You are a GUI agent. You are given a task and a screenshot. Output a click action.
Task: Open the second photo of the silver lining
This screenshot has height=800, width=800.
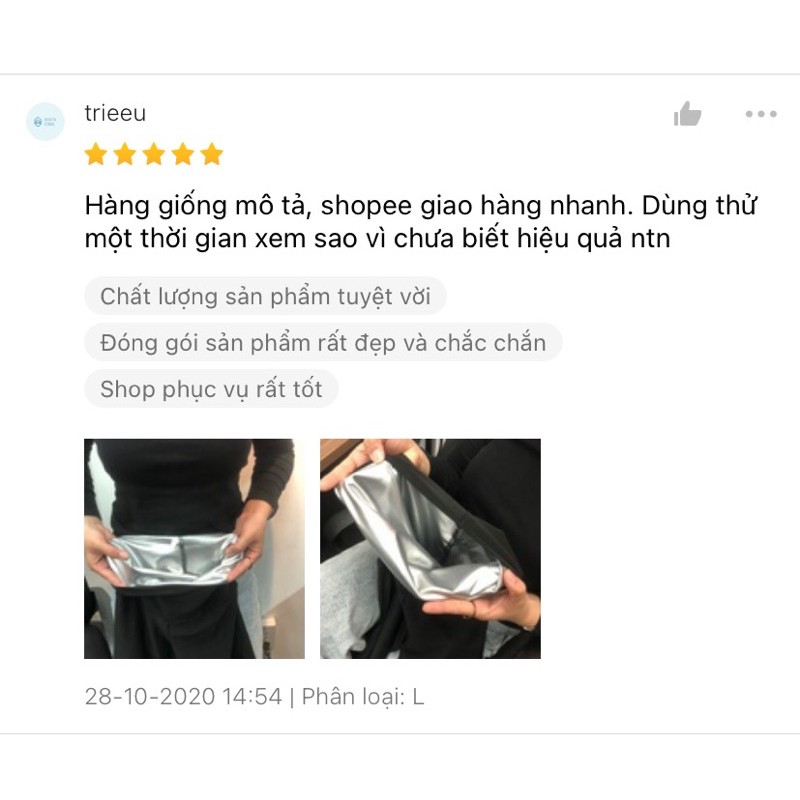430,548
